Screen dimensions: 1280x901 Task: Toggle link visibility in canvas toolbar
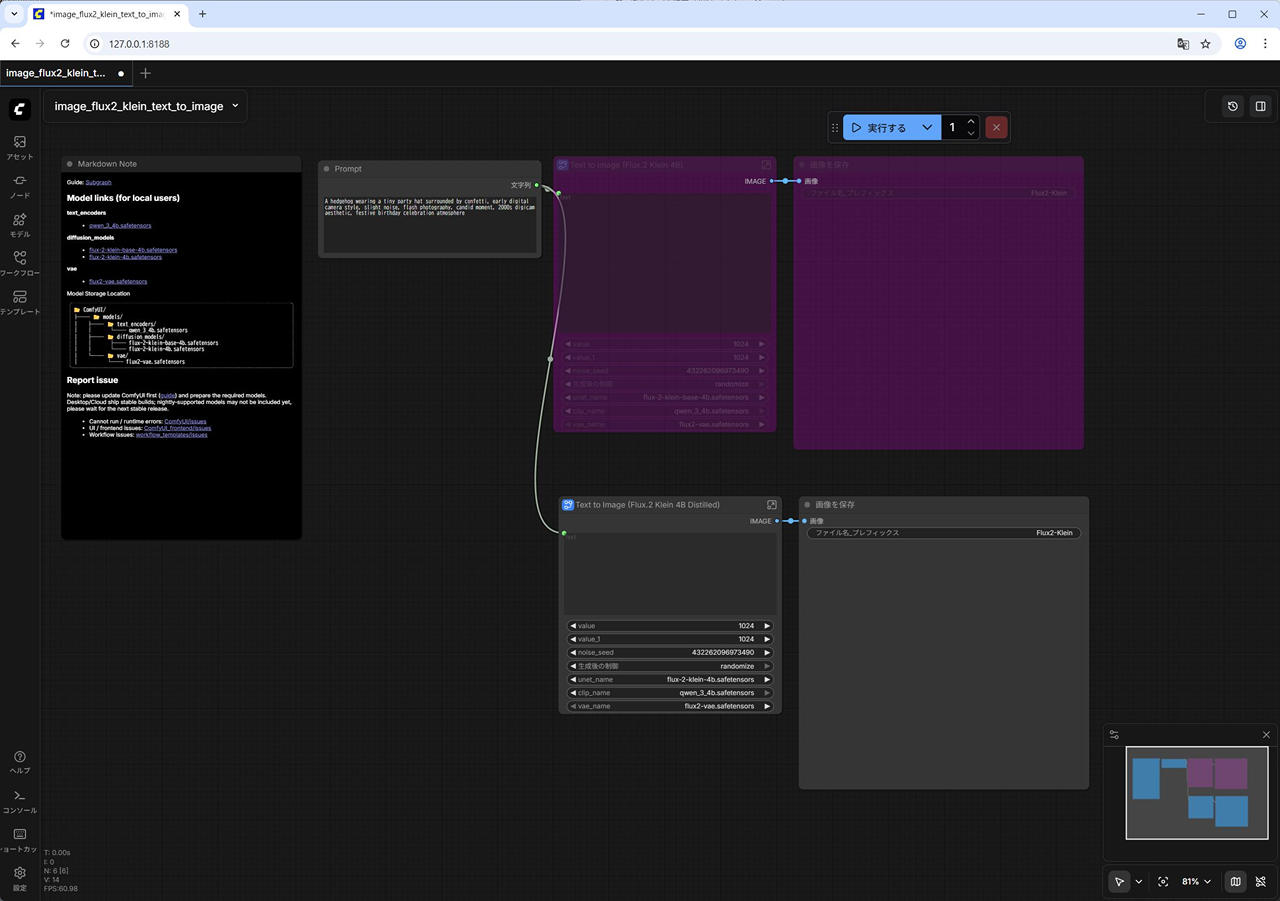click(x=1260, y=881)
